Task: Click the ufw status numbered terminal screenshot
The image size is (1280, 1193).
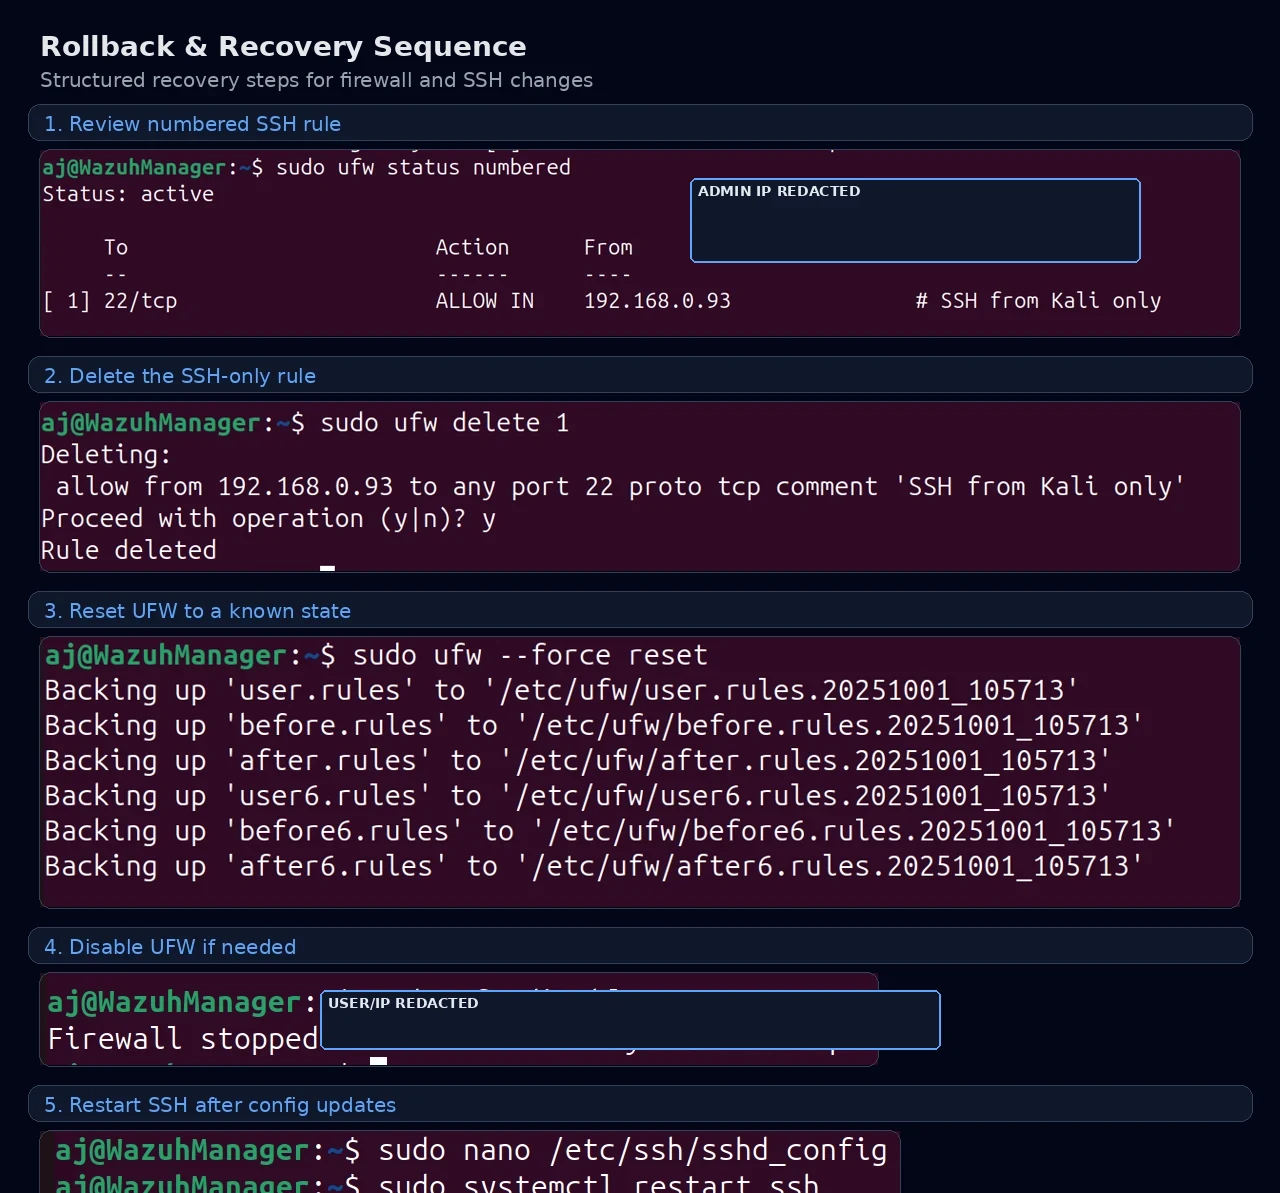Action: pos(640,243)
